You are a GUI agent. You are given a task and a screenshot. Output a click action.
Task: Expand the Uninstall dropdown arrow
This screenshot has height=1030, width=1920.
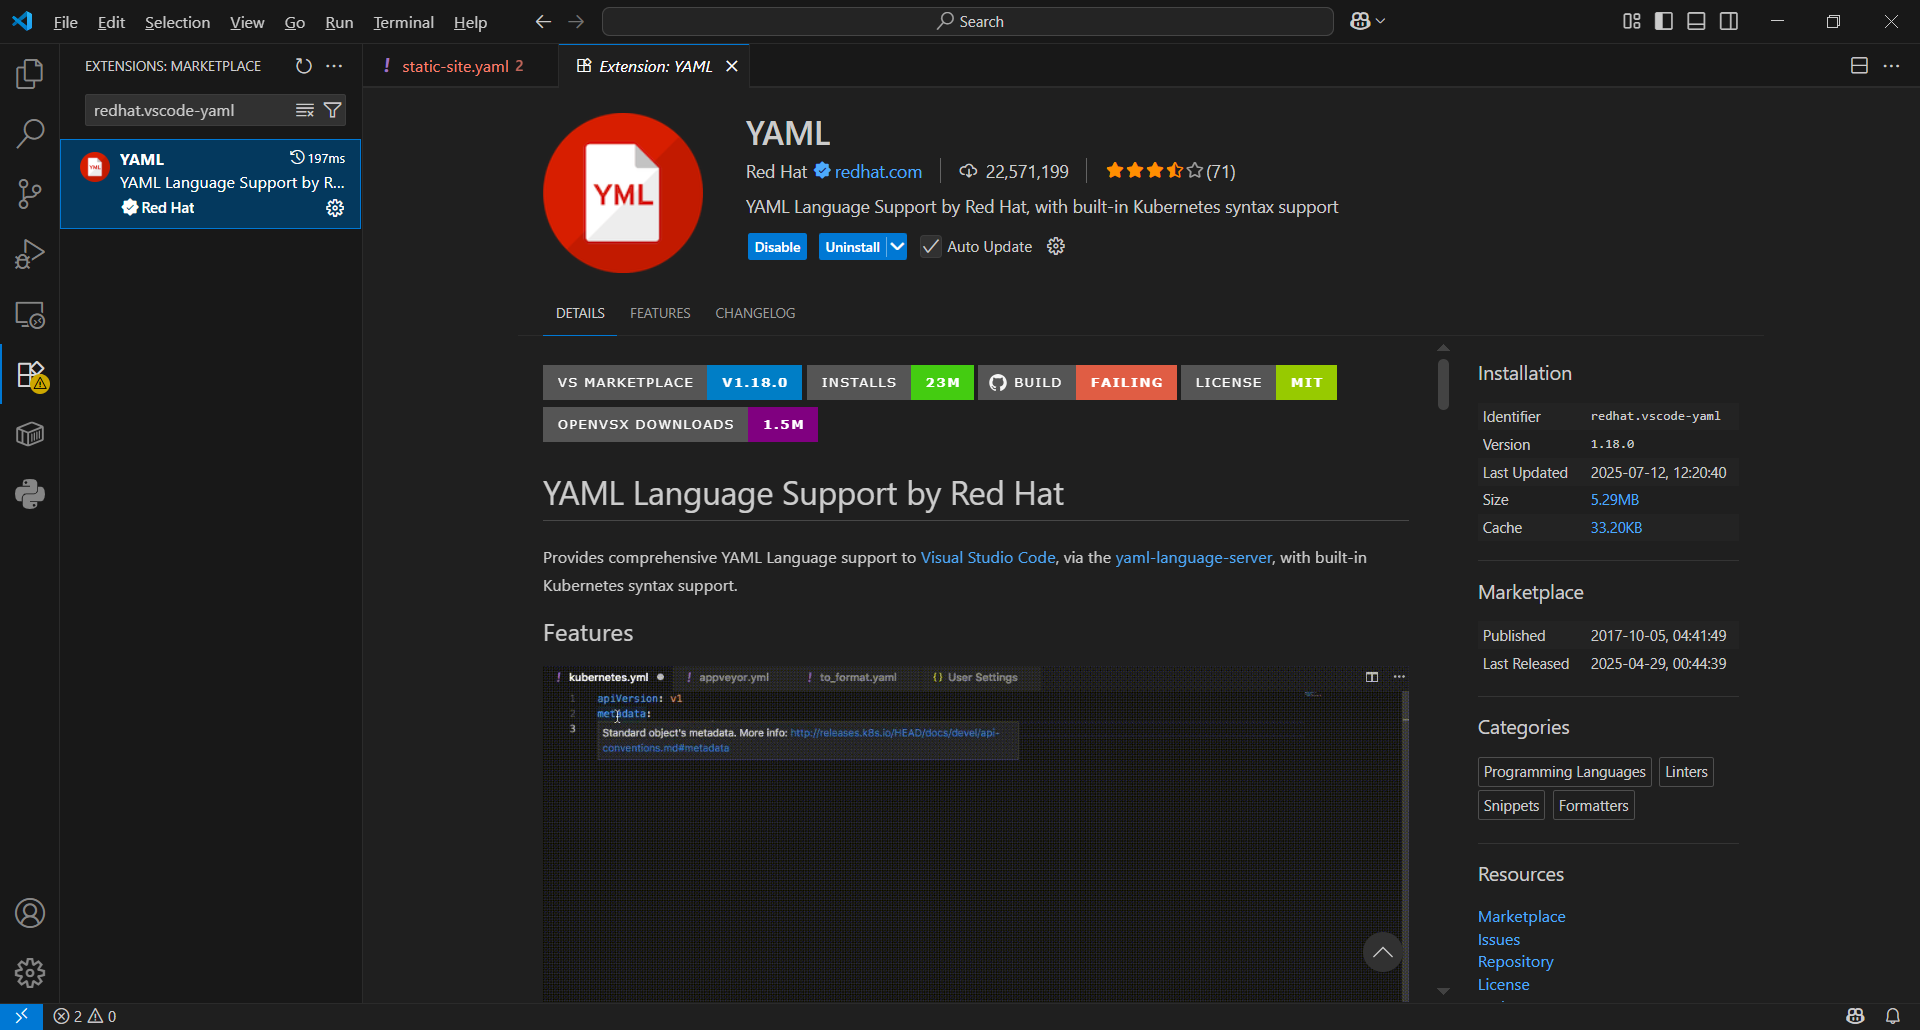[x=897, y=247]
